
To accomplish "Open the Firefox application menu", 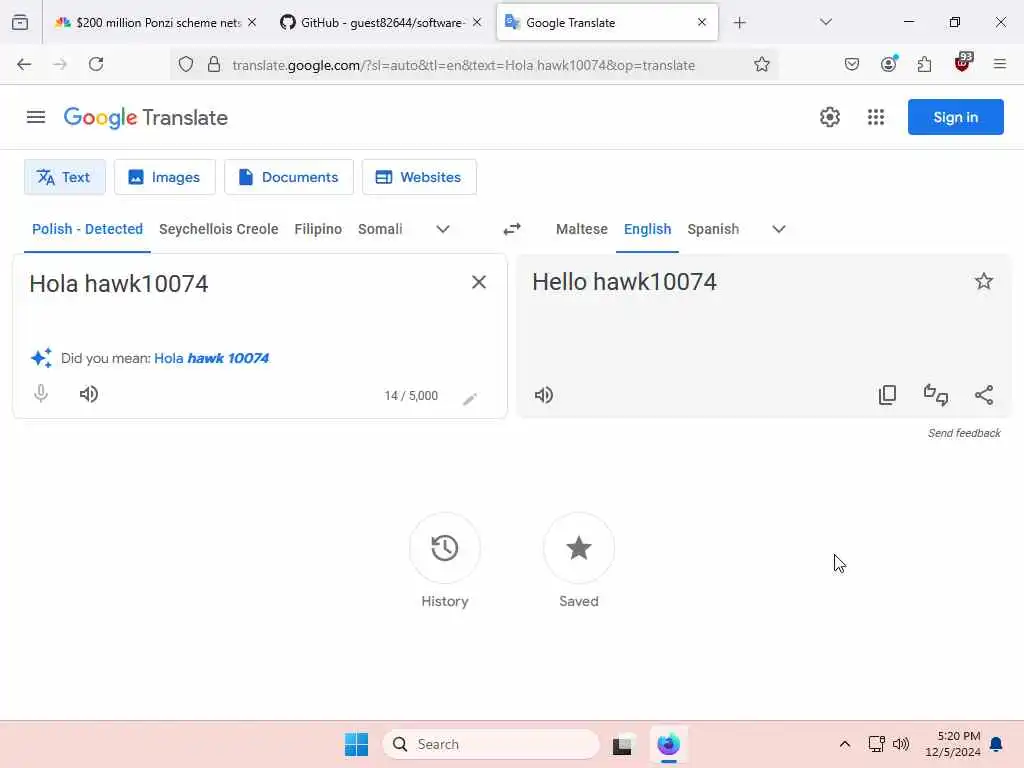I will pos(999,64).
